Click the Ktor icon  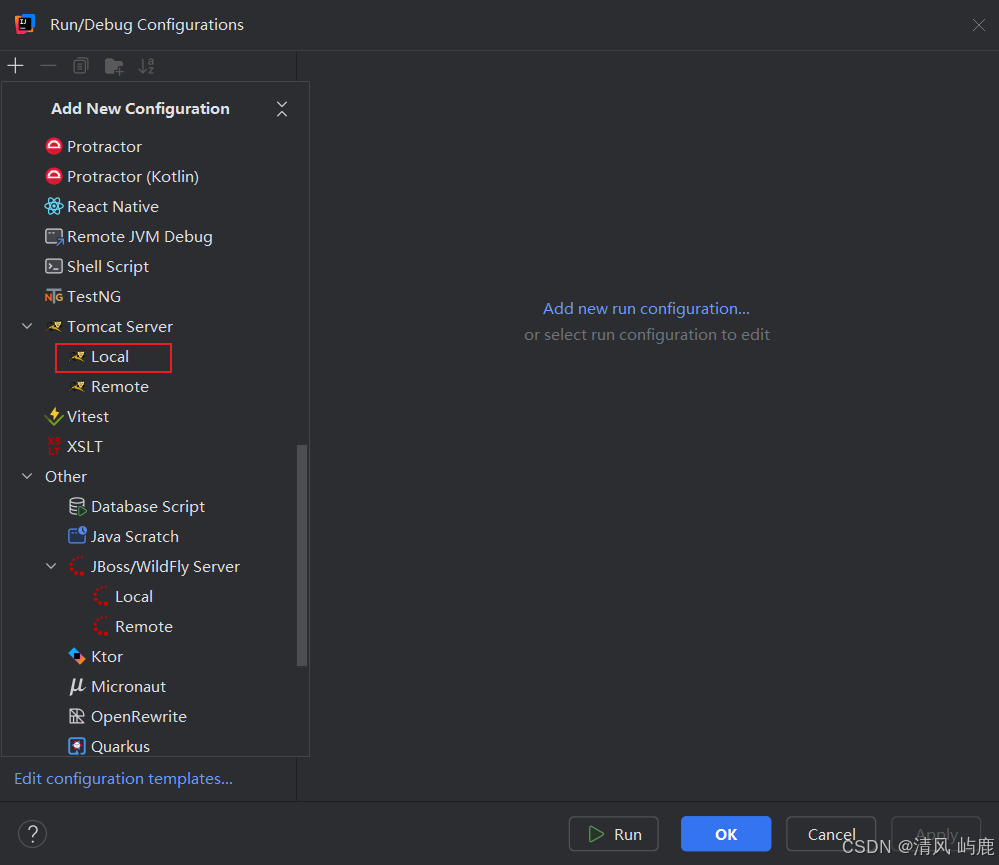pyautogui.click(x=77, y=656)
